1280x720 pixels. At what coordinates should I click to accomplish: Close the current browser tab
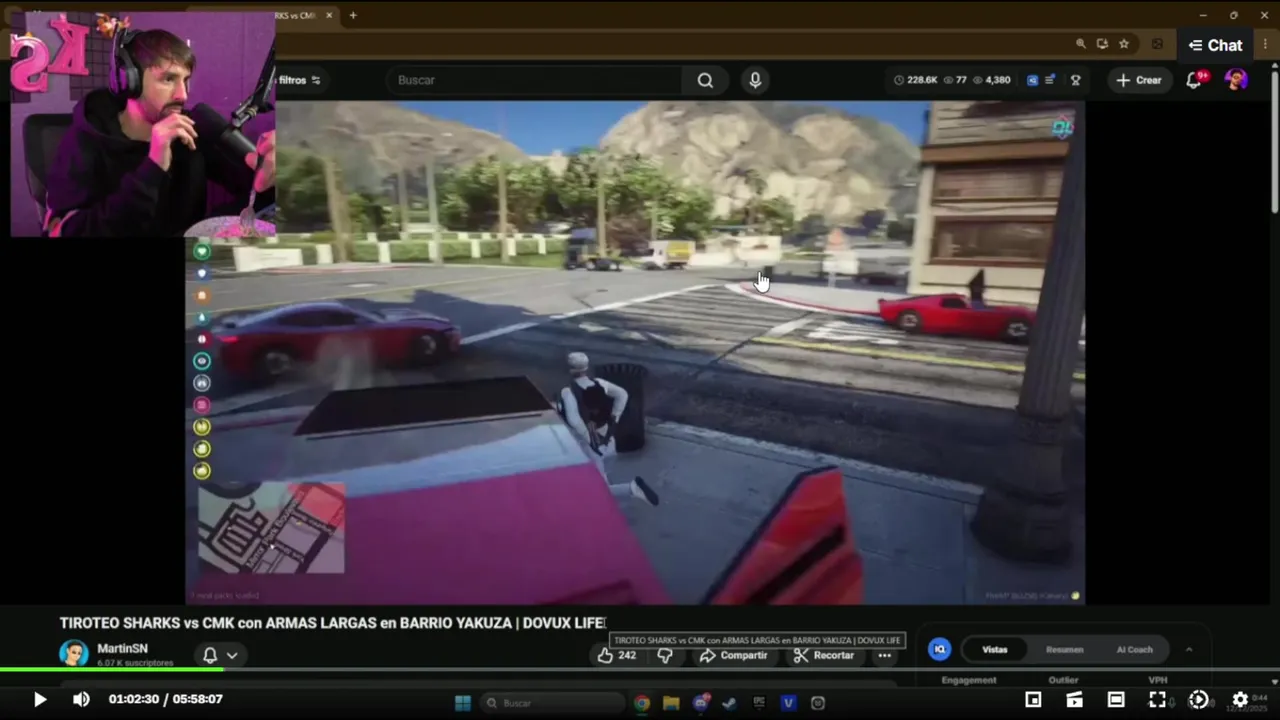coord(329,15)
